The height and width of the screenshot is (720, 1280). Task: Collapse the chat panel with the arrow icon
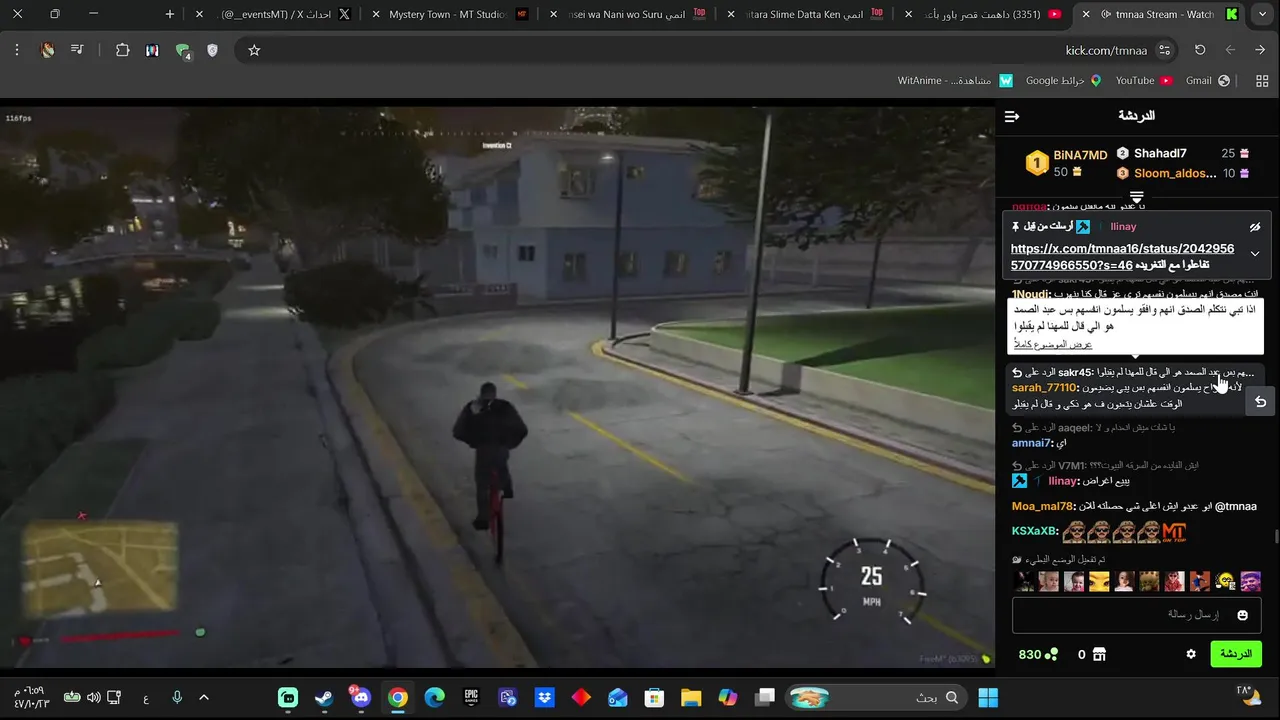point(1012,117)
